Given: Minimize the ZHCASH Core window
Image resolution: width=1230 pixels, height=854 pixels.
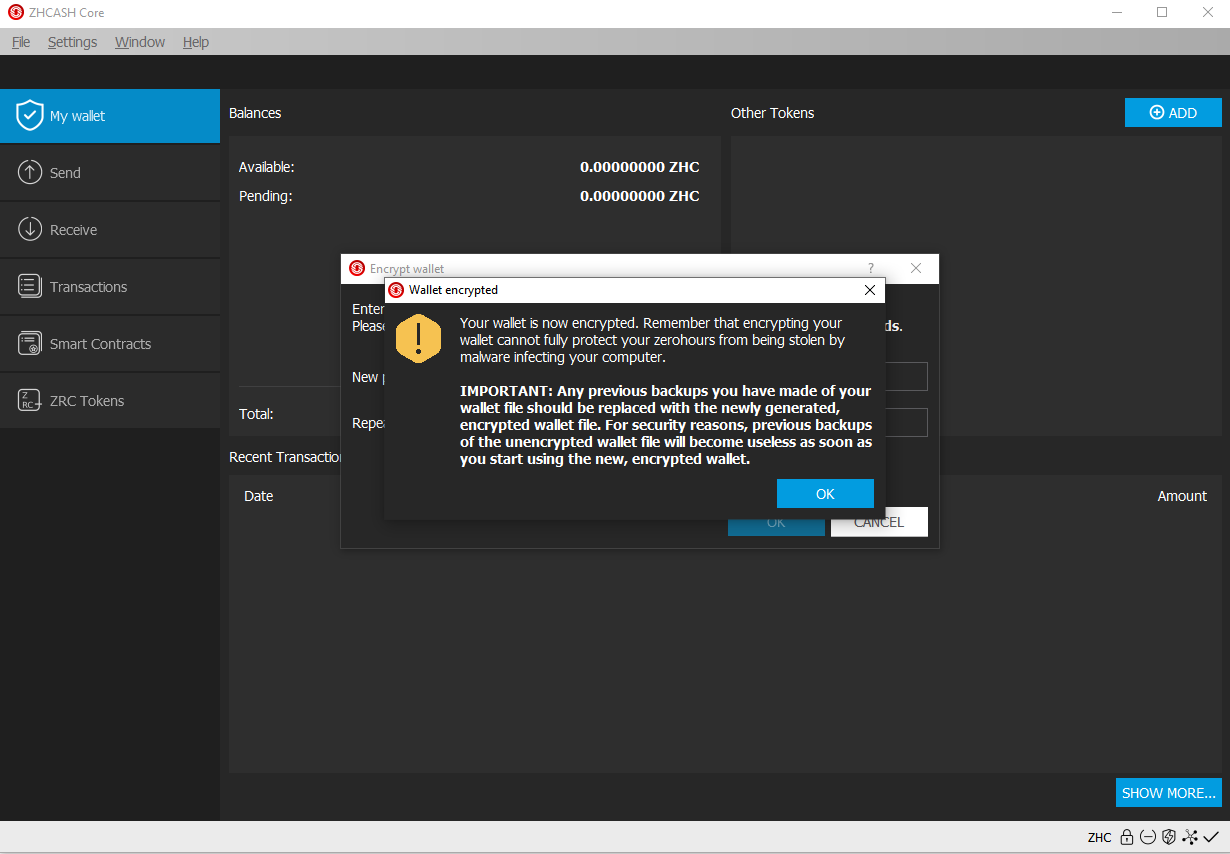Looking at the screenshot, I should pyautogui.click(x=1116, y=13).
